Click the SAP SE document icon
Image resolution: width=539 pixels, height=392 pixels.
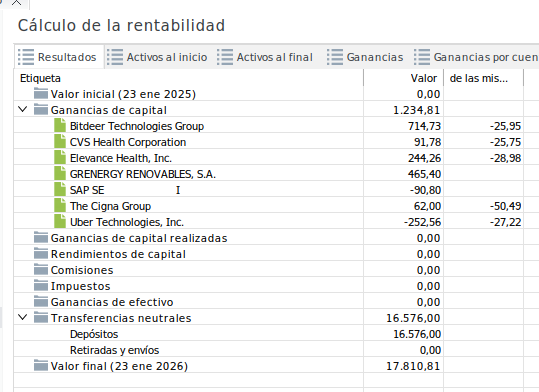click(60, 189)
